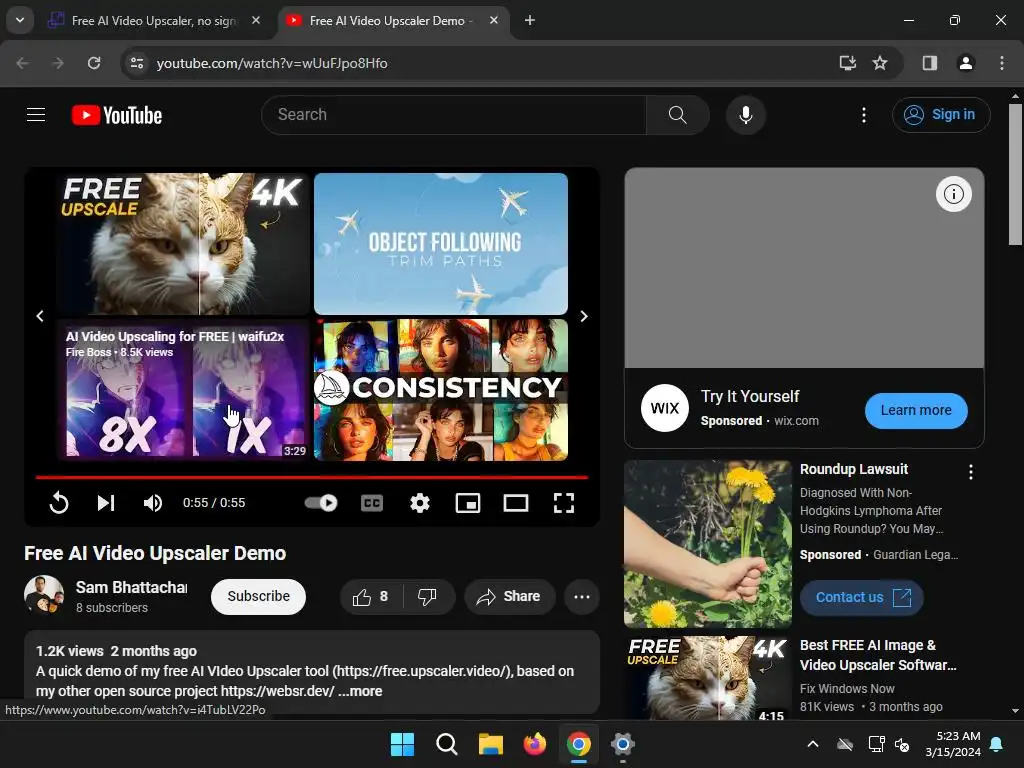
Task: Toggle the autoplay switch
Action: [321, 503]
